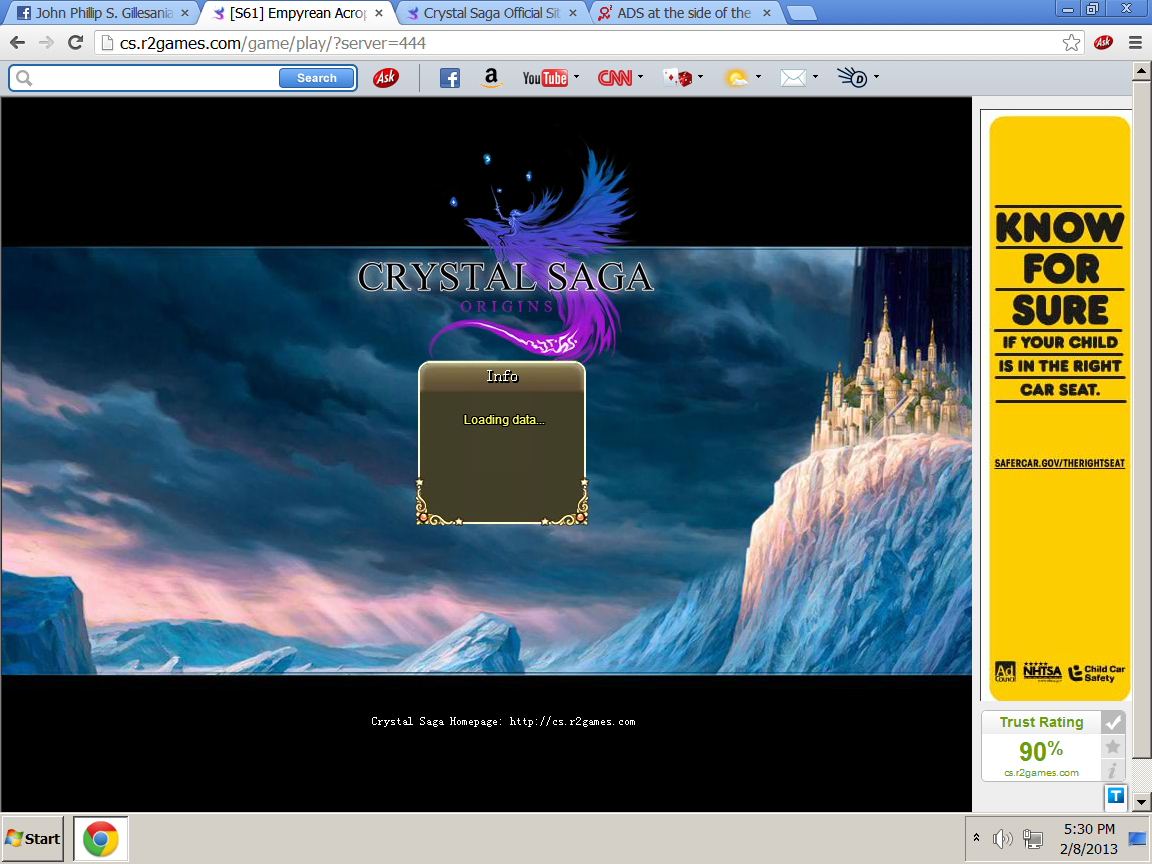Click the info icon in Trust Rating widget

coord(1113,770)
